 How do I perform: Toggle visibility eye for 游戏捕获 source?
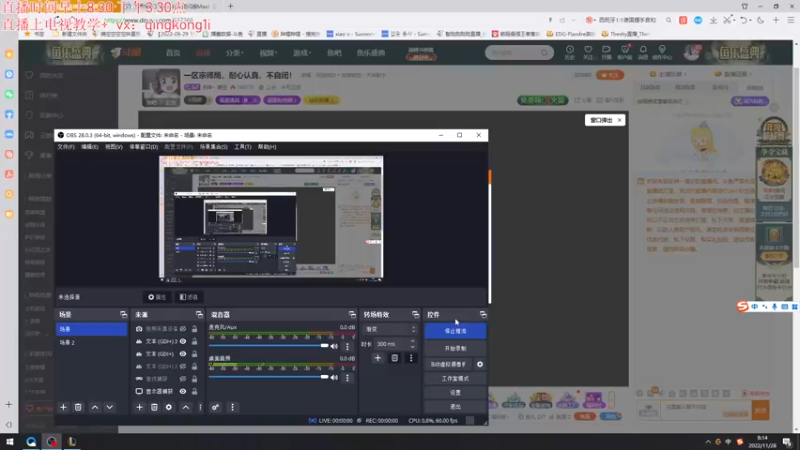click(183, 379)
